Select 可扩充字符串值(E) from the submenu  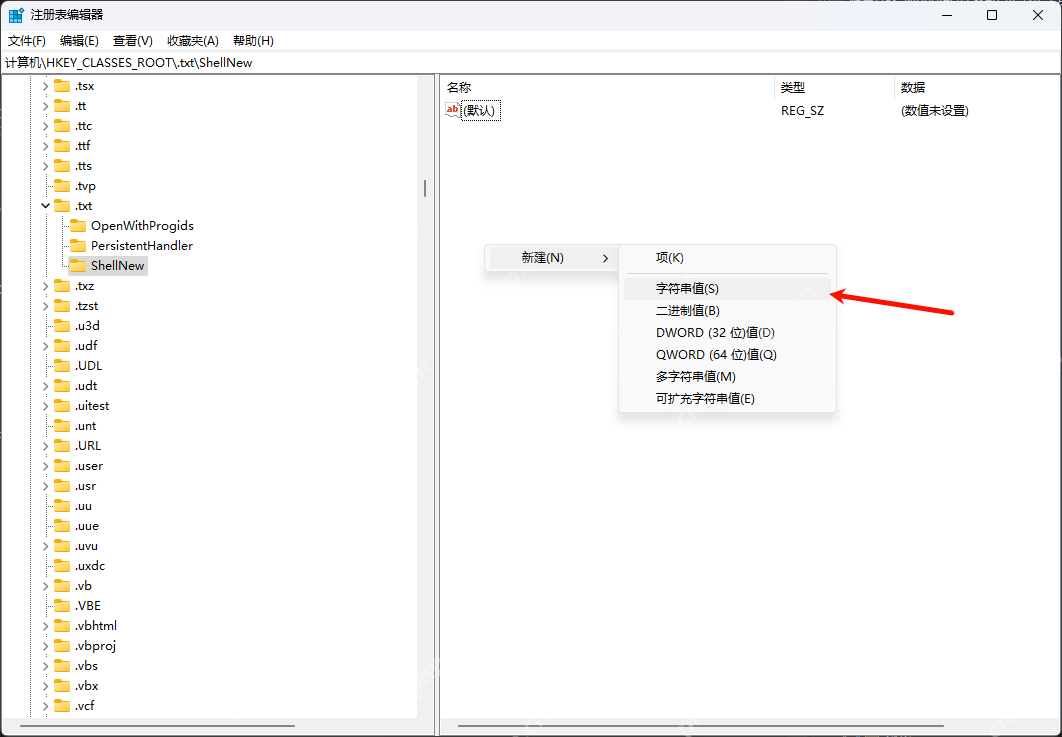tap(727, 399)
